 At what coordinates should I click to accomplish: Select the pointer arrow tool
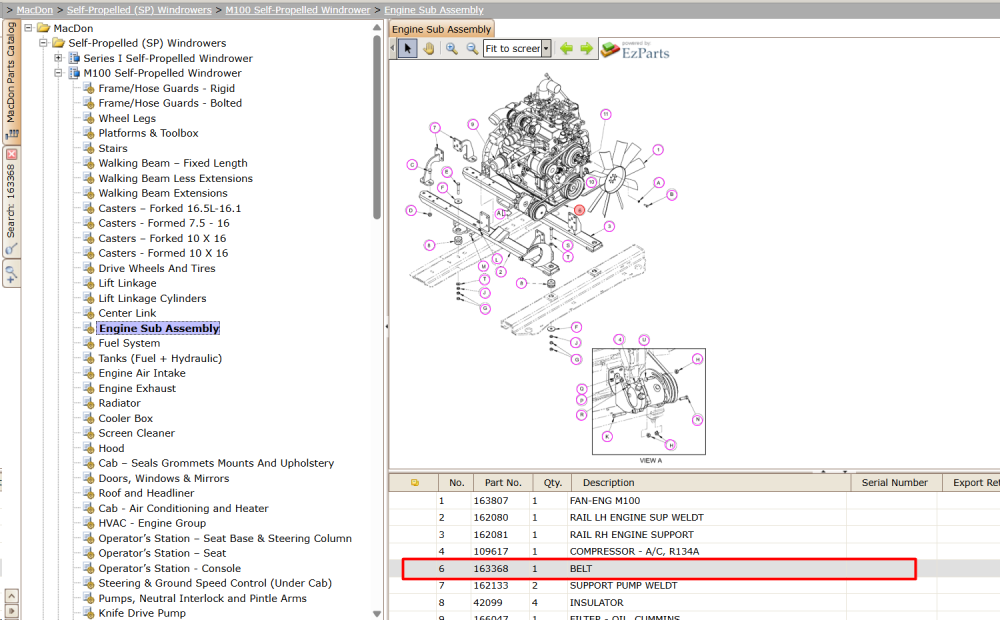[408, 48]
